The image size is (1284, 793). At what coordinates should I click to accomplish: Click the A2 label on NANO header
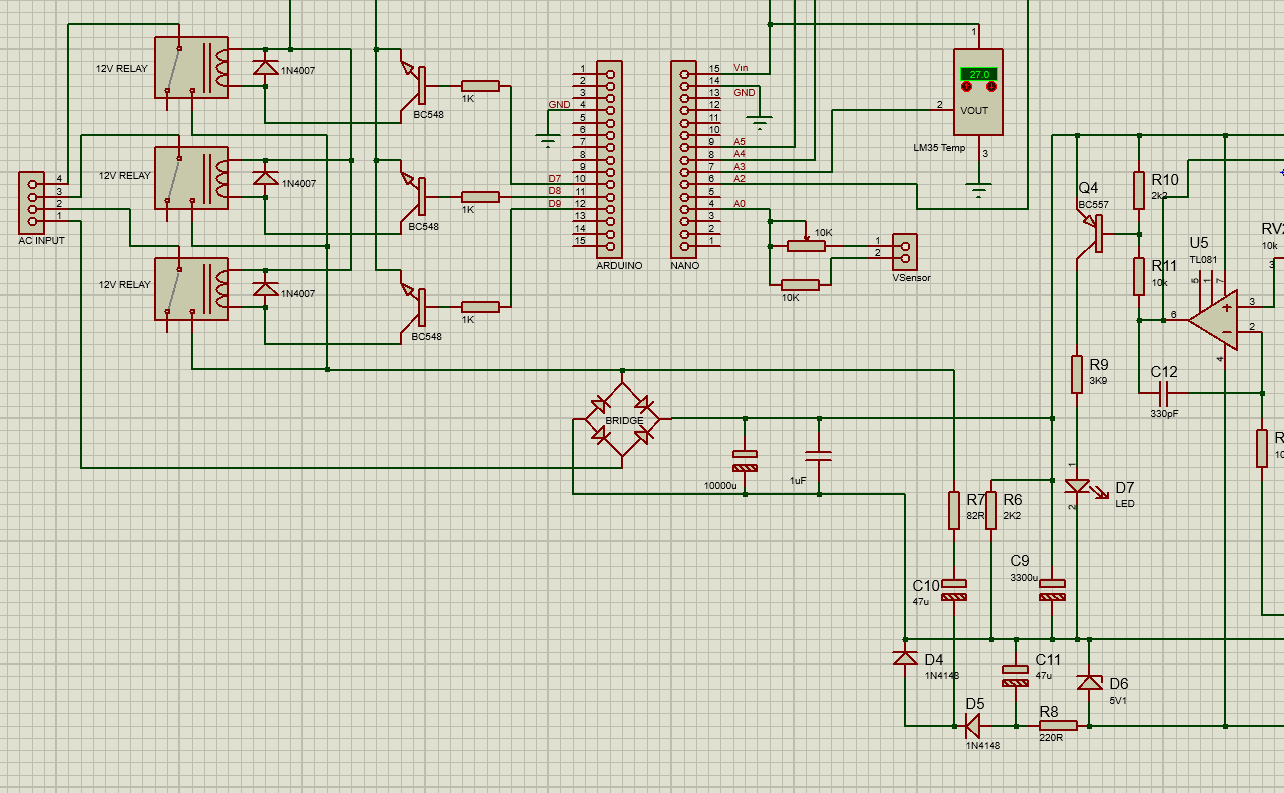coord(740,178)
